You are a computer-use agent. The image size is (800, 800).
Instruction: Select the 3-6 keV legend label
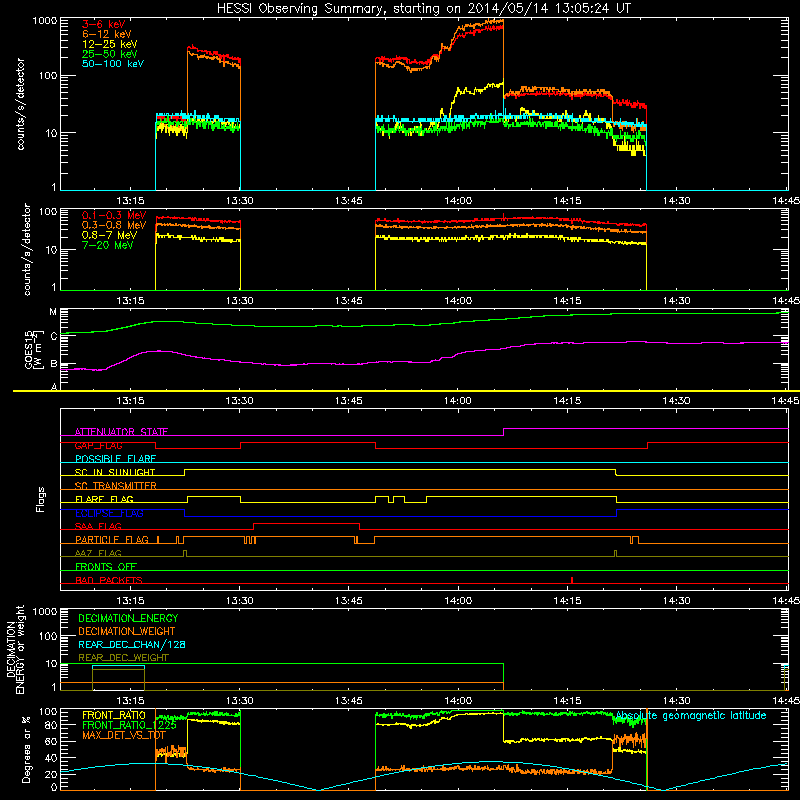pyautogui.click(x=103, y=24)
